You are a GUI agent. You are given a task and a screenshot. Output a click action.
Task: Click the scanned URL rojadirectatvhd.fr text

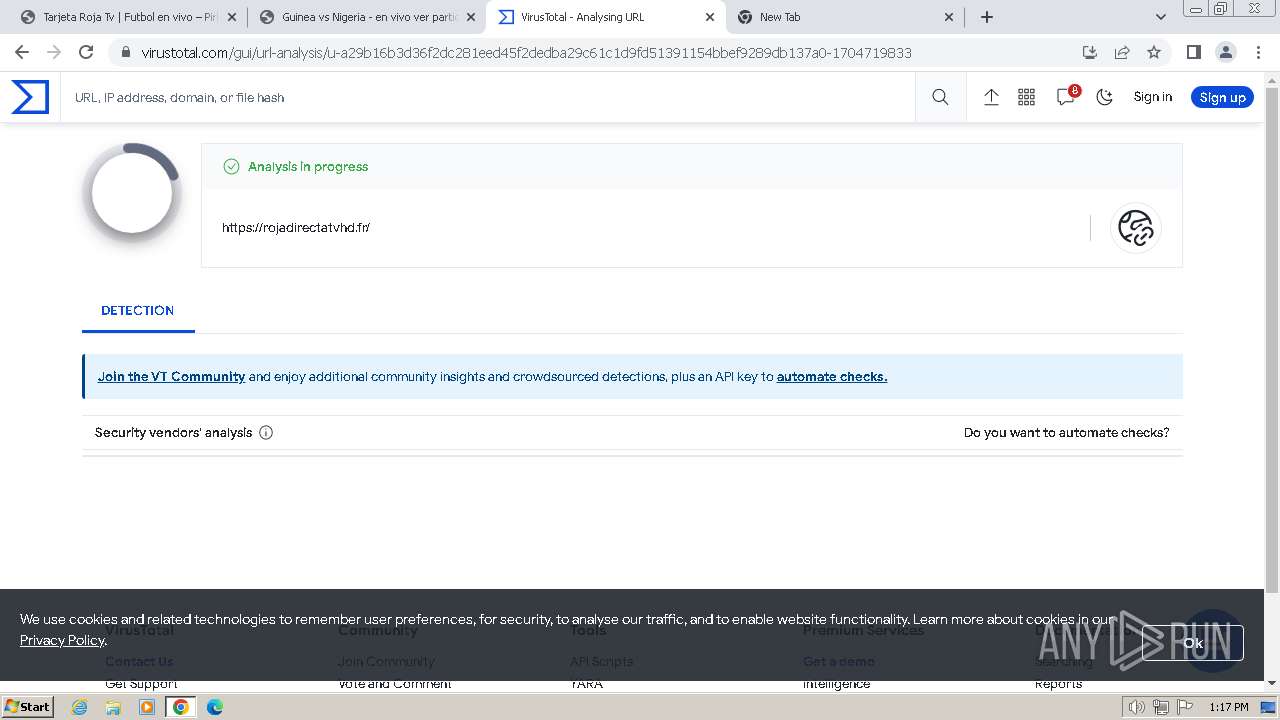(296, 228)
